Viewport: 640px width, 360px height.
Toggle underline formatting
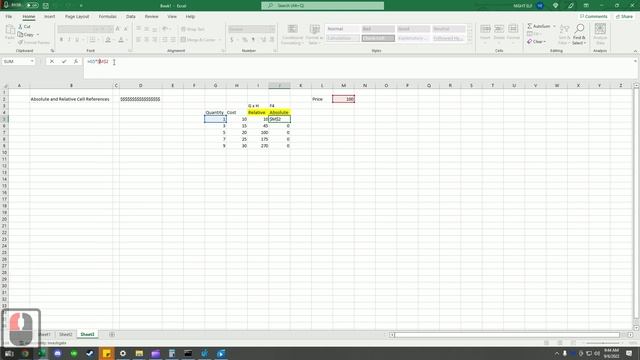tap(77, 40)
